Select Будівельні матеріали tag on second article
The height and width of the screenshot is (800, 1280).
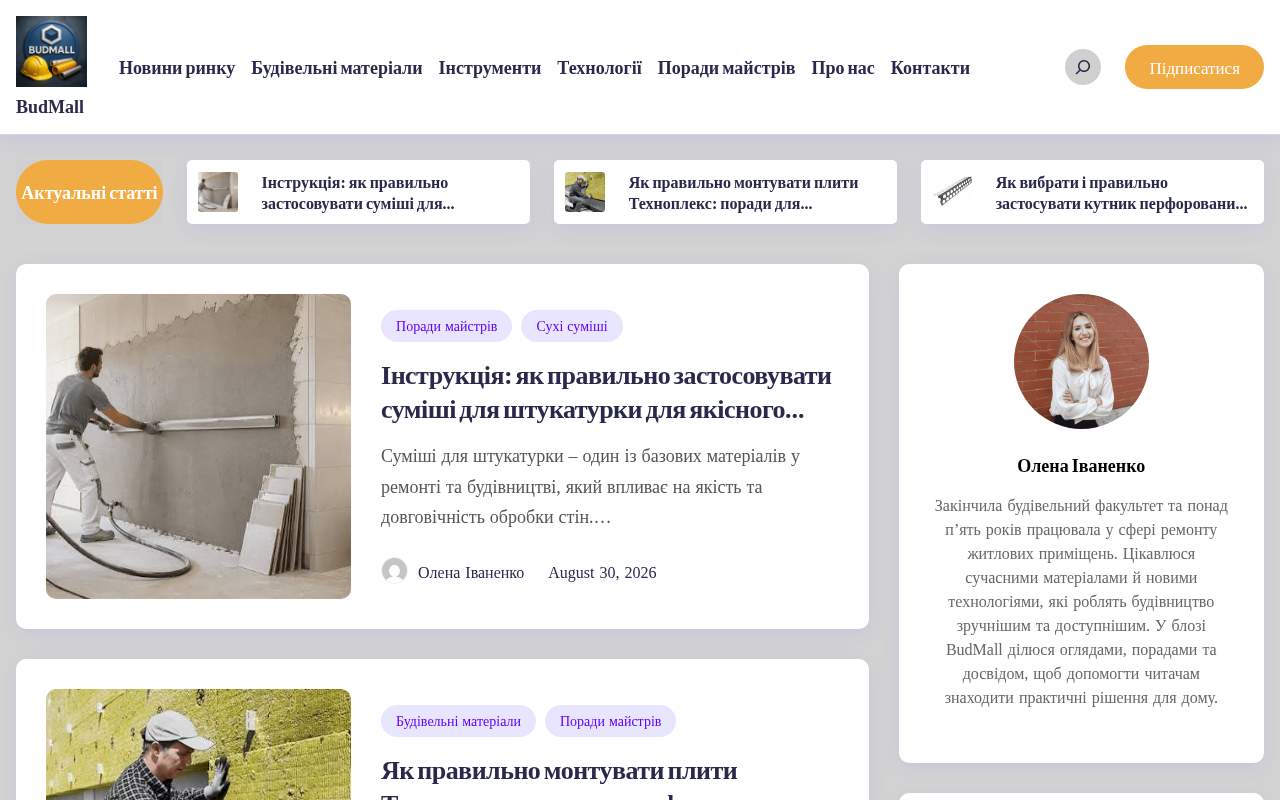tap(458, 721)
